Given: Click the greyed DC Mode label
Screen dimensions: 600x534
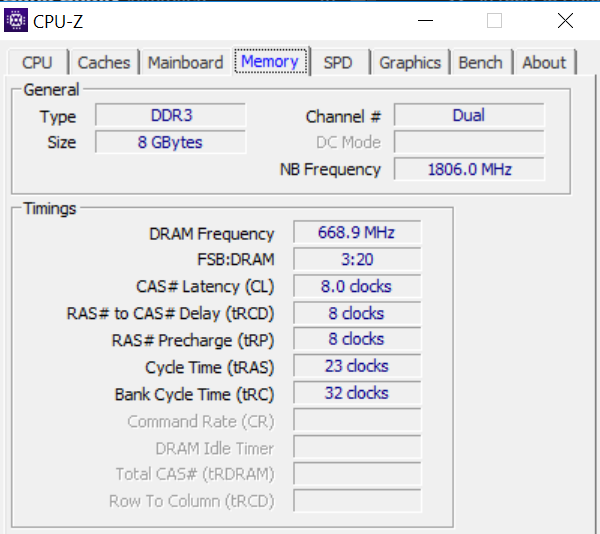Looking at the screenshot, I should [x=348, y=142].
